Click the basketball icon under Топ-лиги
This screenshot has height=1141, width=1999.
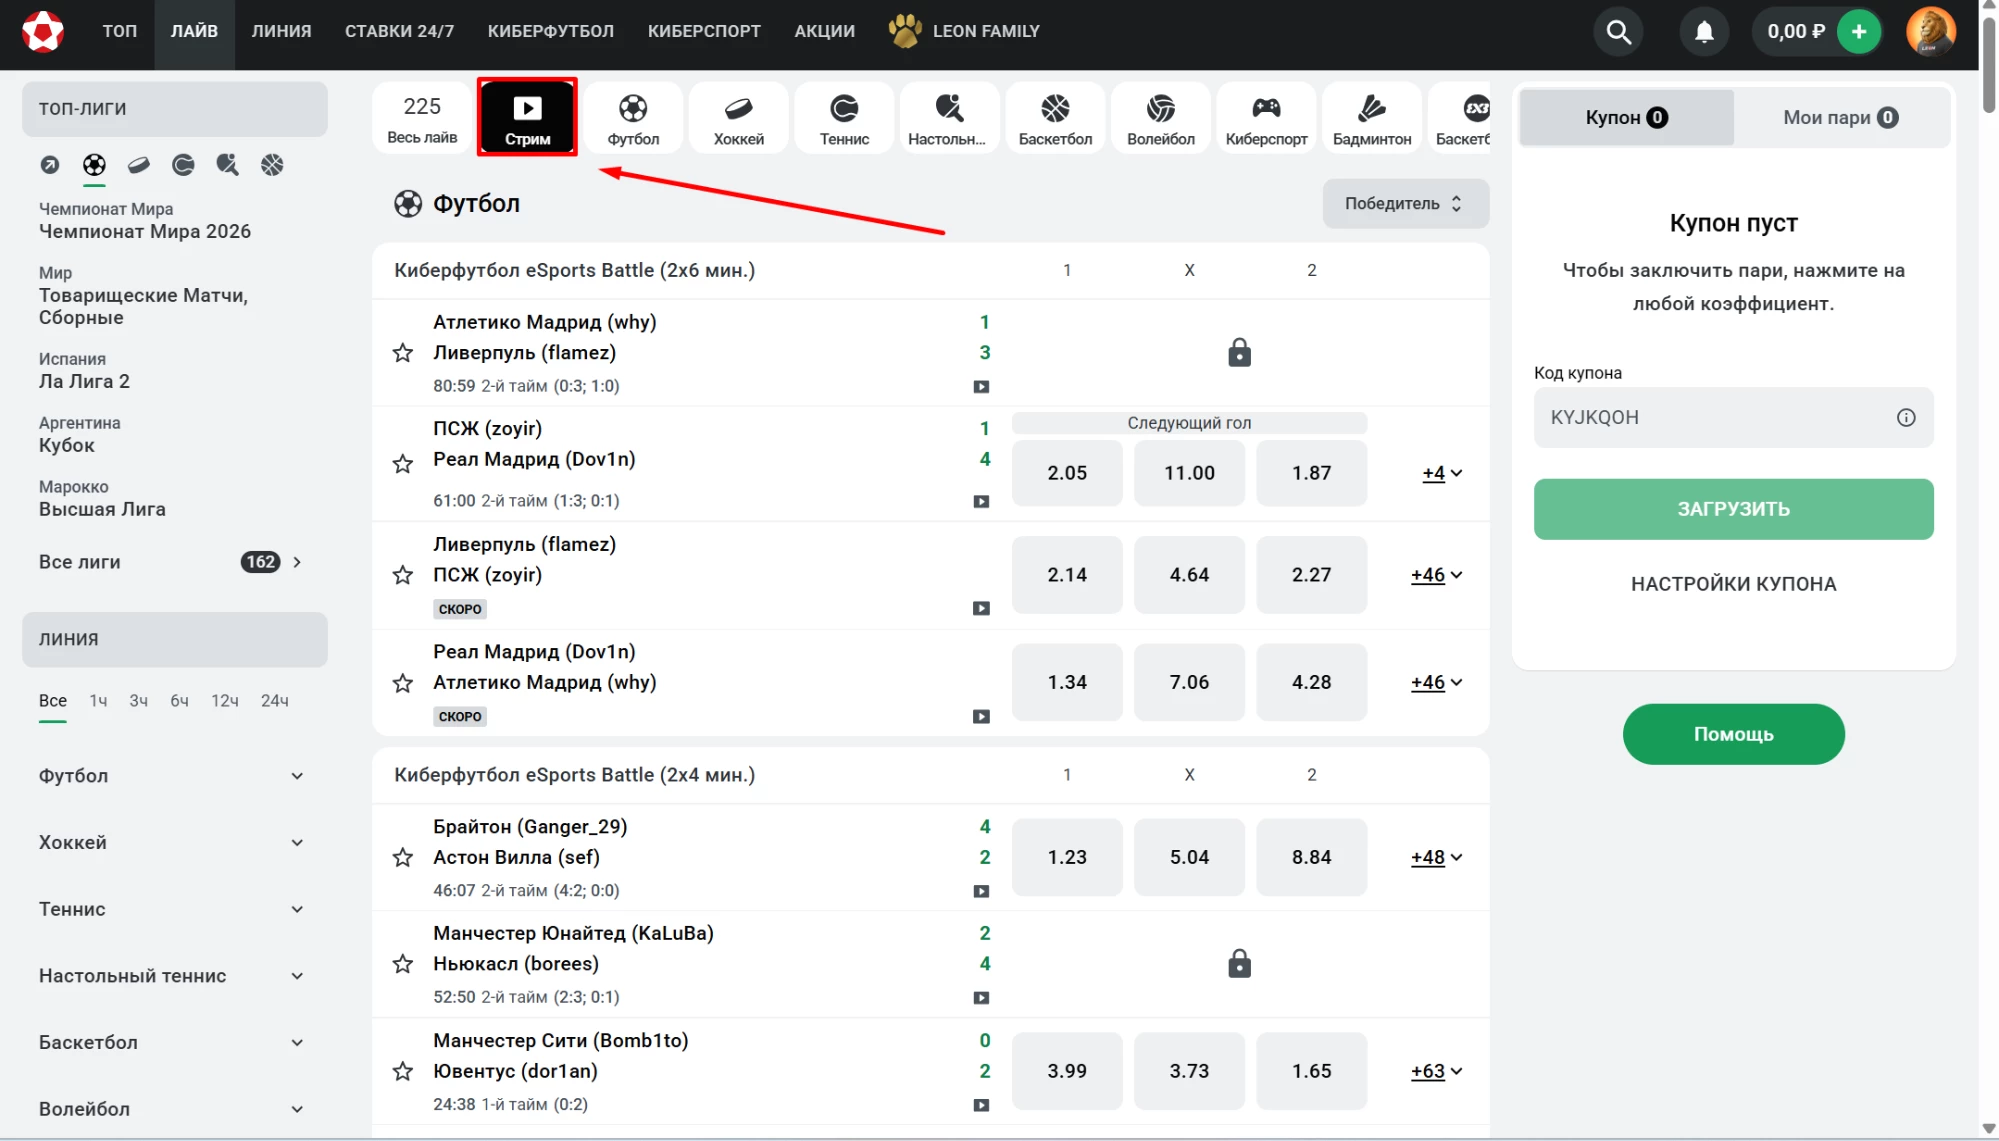pos(272,165)
